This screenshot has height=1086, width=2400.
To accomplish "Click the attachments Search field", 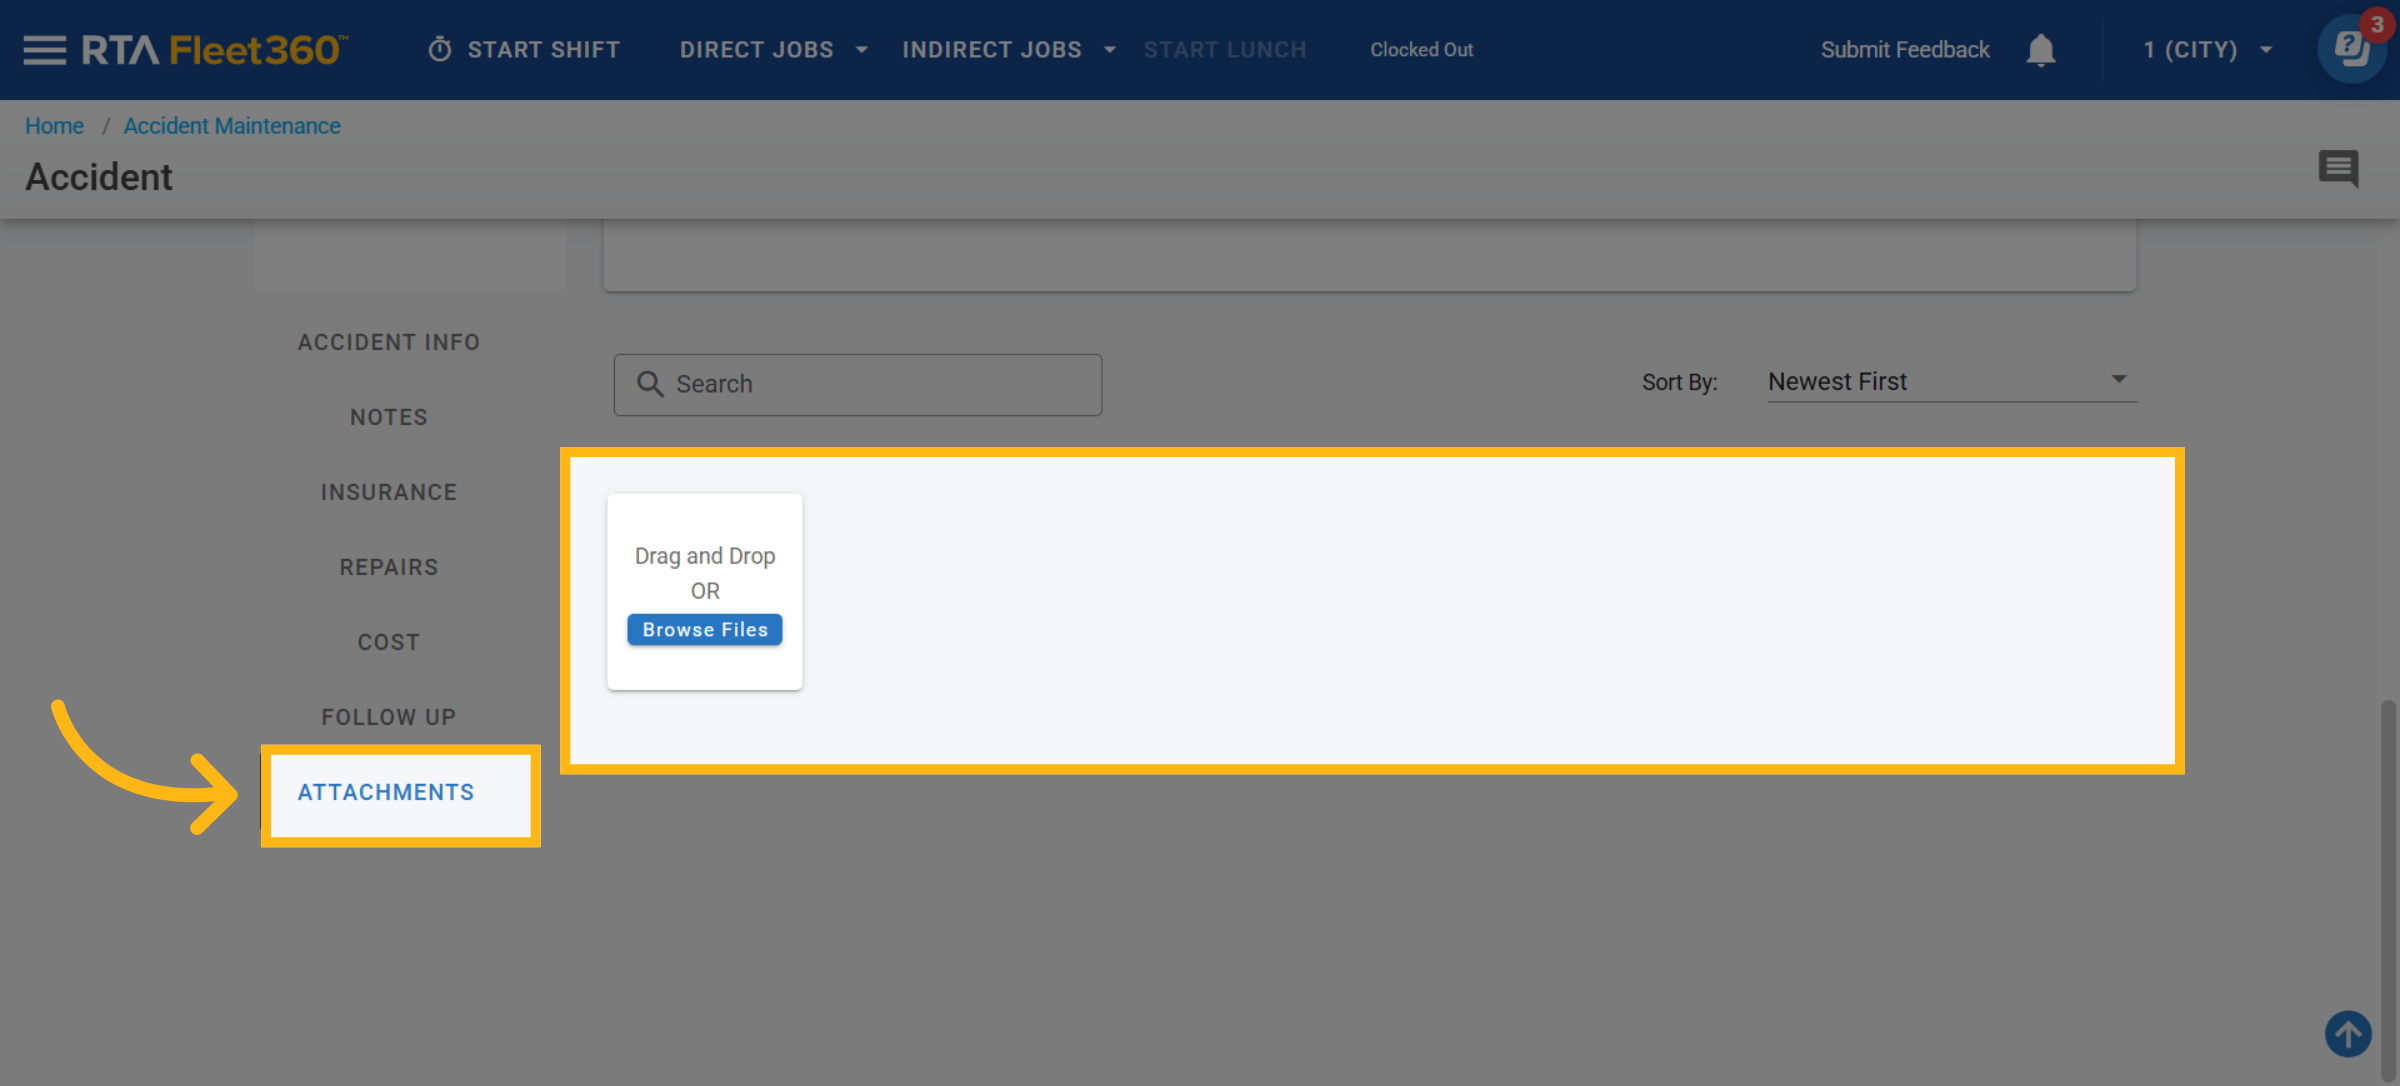I will [x=880, y=384].
